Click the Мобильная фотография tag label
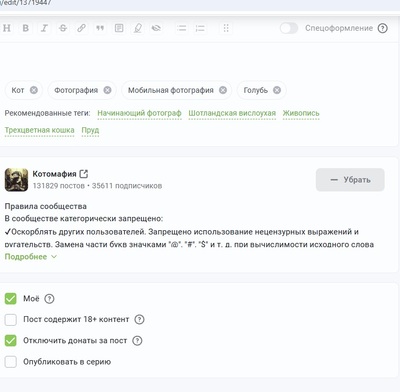Screen dimensions: 400x392 tap(171, 90)
